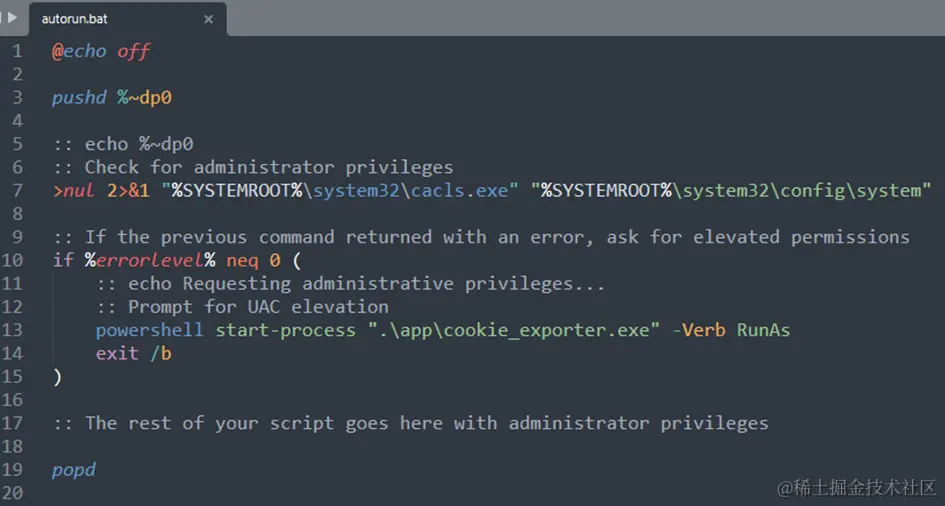The image size is (945, 506).
Task: Click closing parenthesis on line 15
Action: [x=57, y=377]
